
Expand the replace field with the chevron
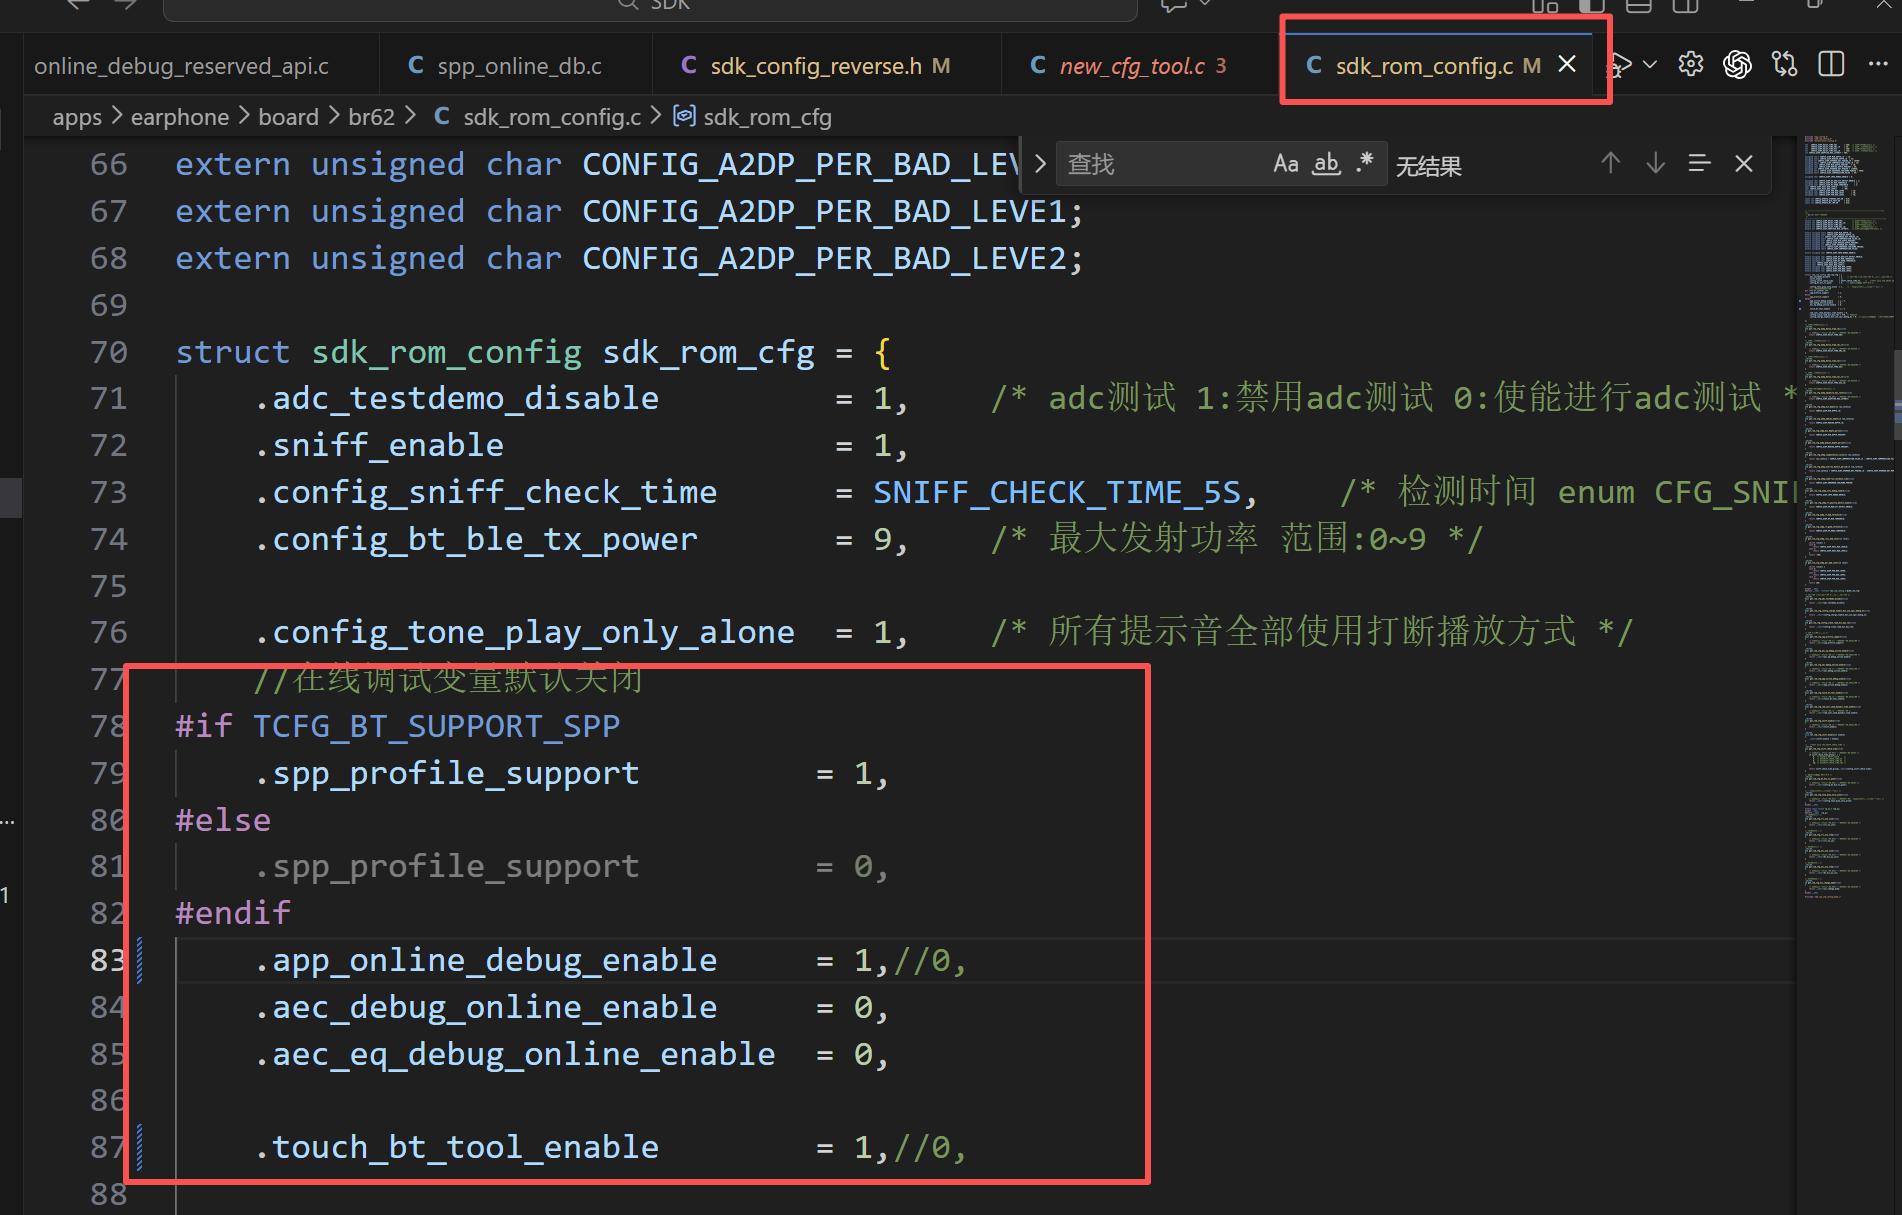(1040, 164)
